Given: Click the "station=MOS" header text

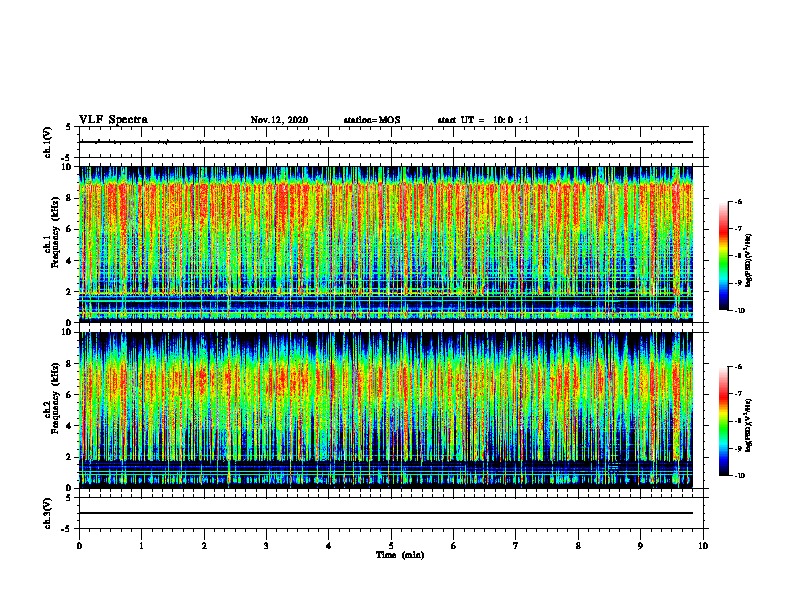Looking at the screenshot, I should pyautogui.click(x=372, y=120).
